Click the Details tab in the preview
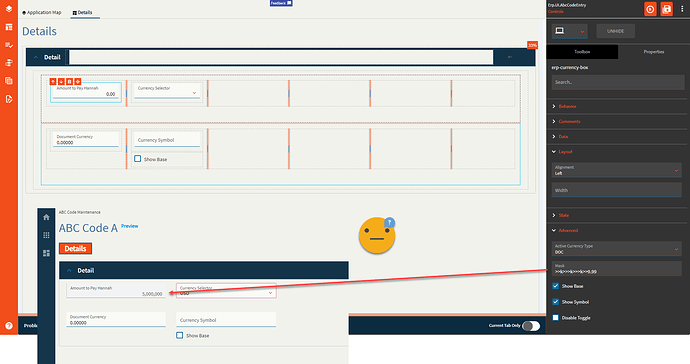This screenshot has width=690, height=364. (75, 249)
